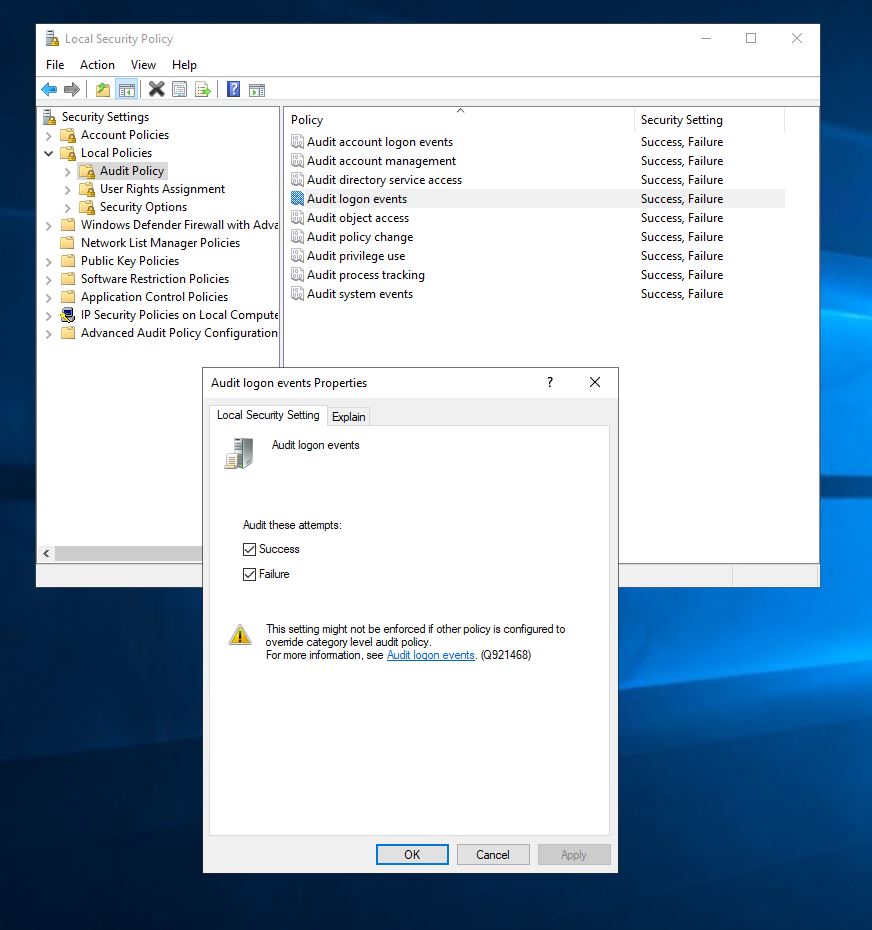The height and width of the screenshot is (930, 872).
Task: Open the File menu
Action: (x=55, y=65)
